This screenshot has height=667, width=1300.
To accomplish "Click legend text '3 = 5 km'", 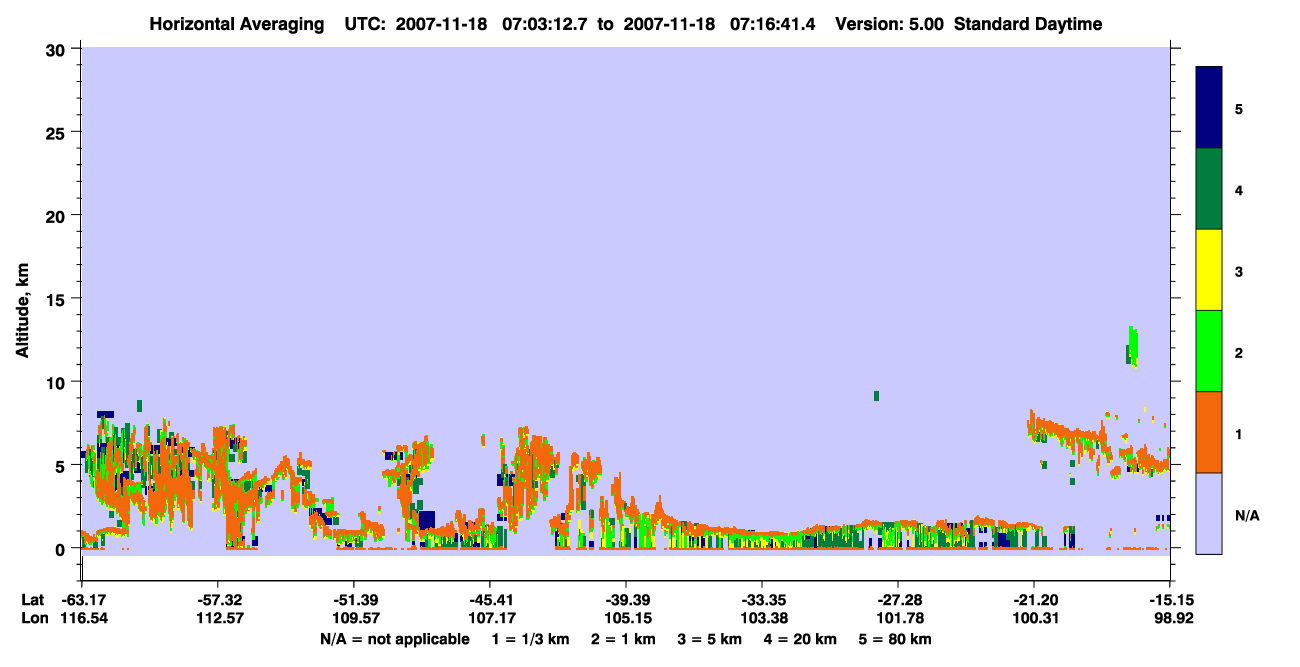I will tap(709, 639).
